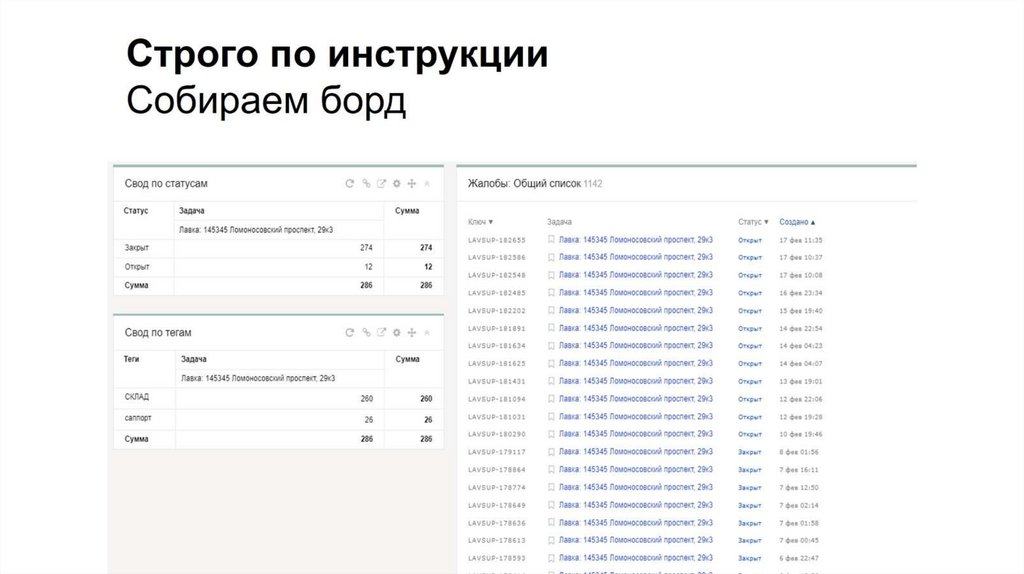
Task: Open the Статус column filter dropdown
Action: pyautogui.click(x=753, y=222)
